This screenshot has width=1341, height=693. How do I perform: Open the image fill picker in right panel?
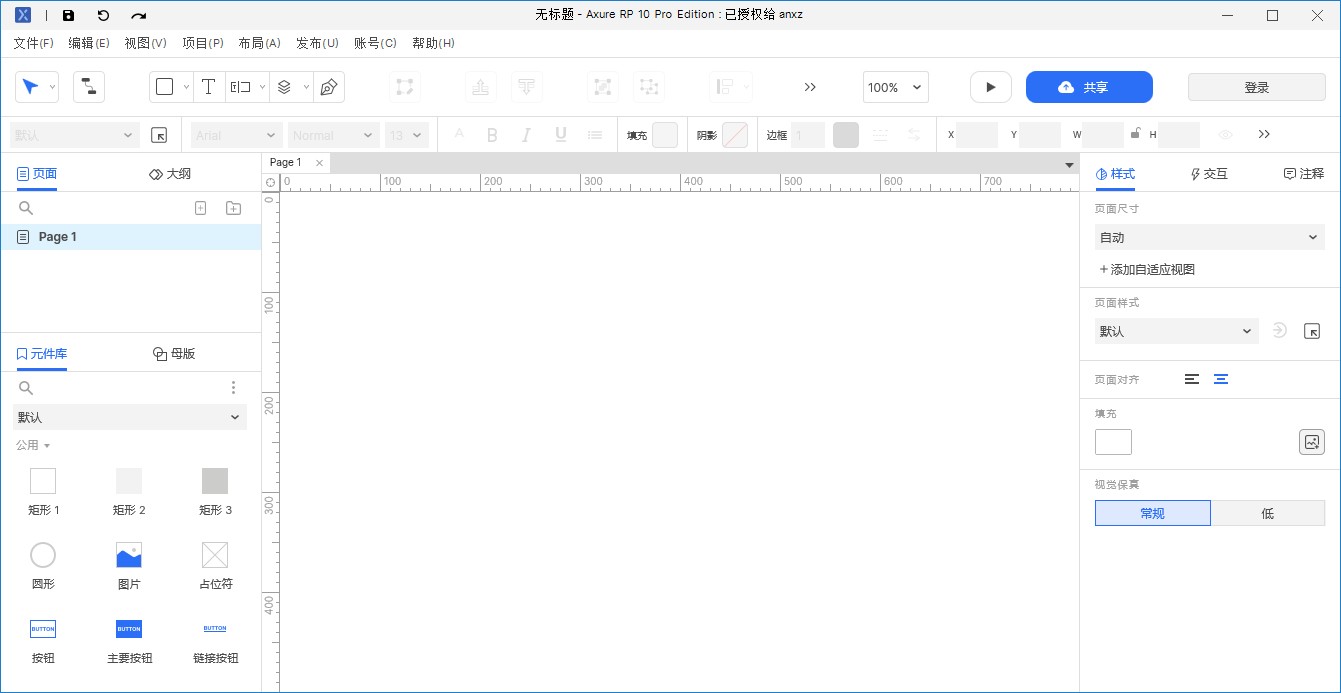click(1311, 441)
